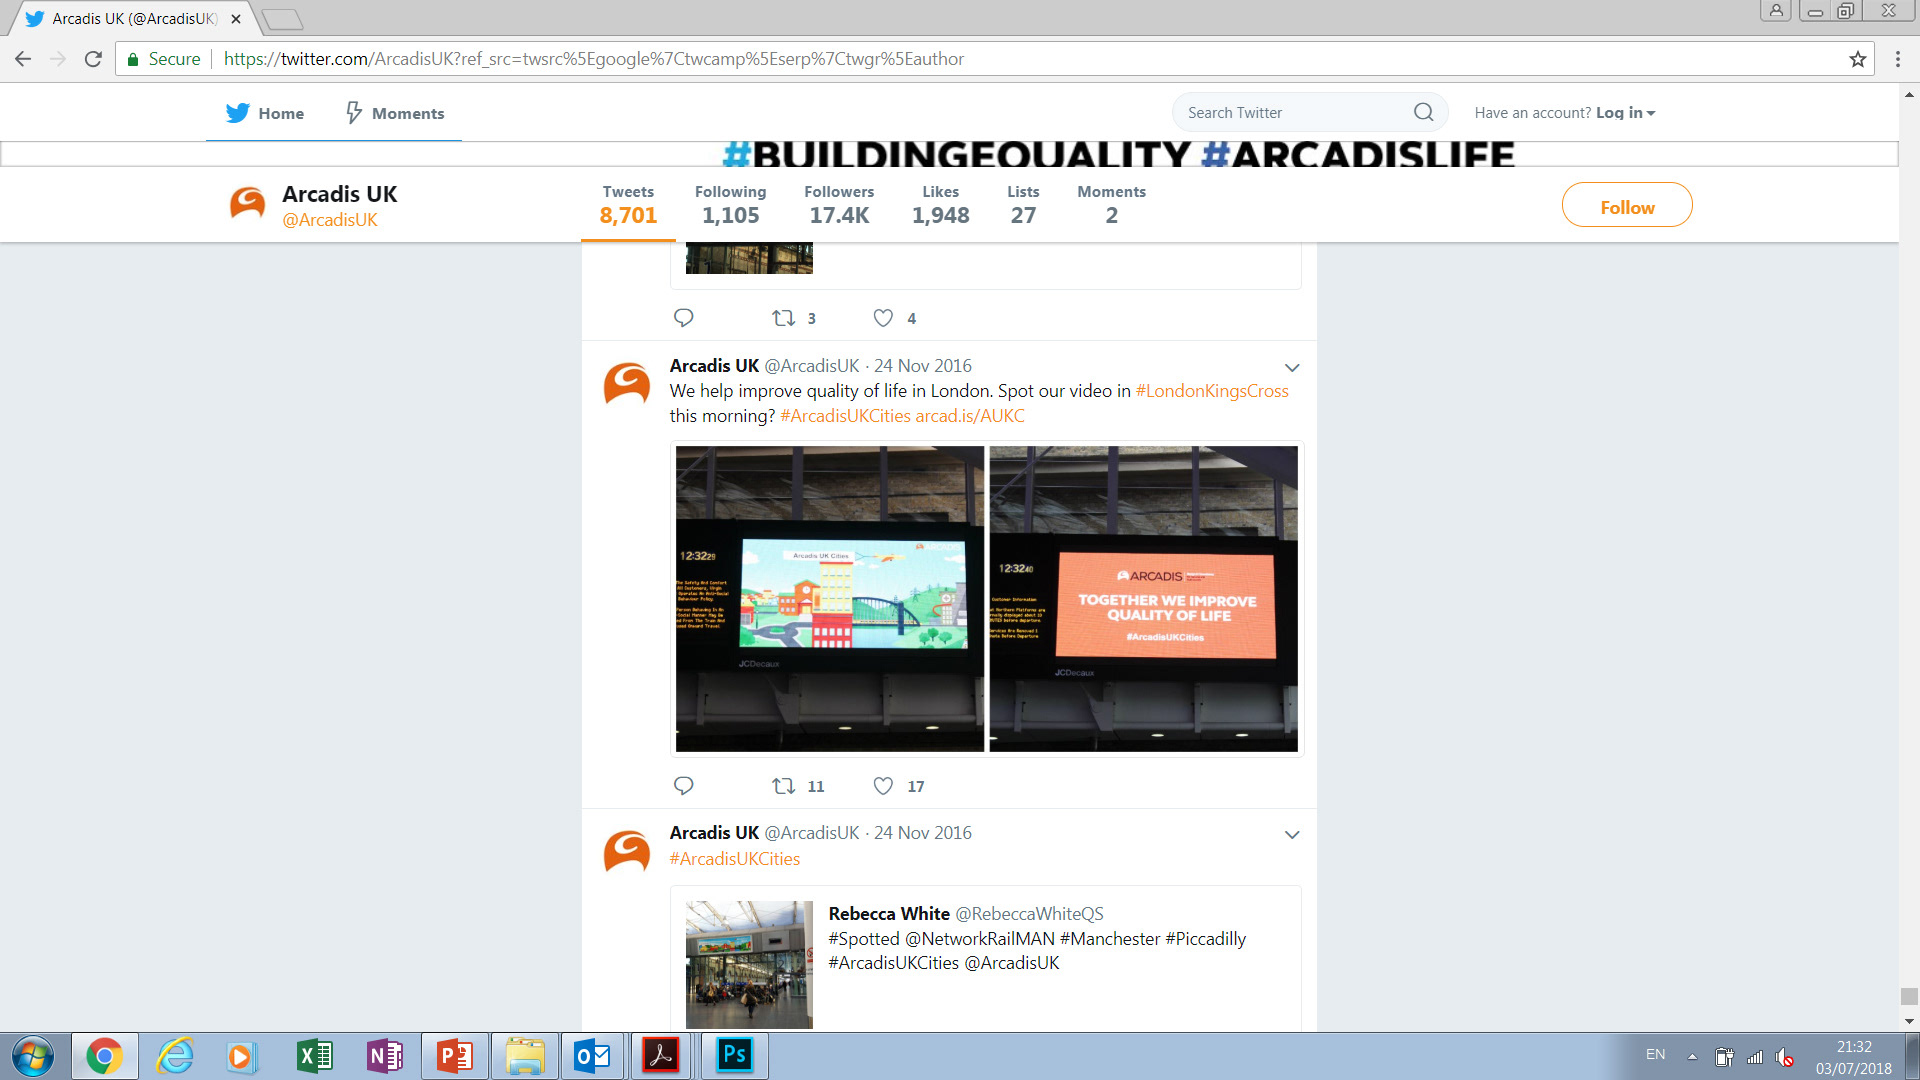Open PowerPoint from the taskbar

(455, 1056)
